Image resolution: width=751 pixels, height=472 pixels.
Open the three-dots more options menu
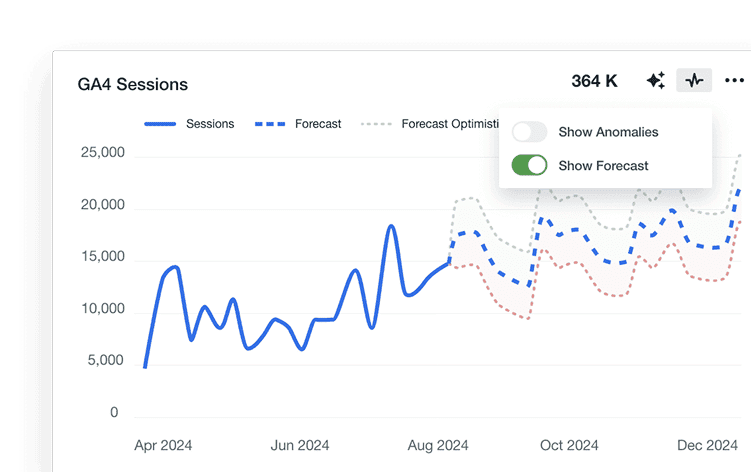[x=734, y=81]
